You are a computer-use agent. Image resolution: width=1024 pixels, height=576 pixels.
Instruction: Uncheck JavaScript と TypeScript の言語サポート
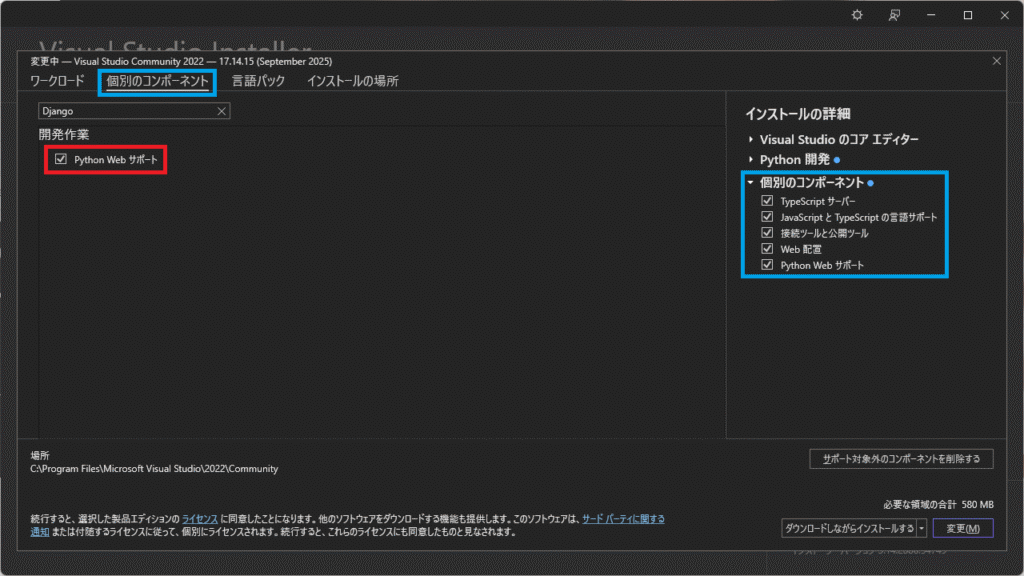(767, 217)
